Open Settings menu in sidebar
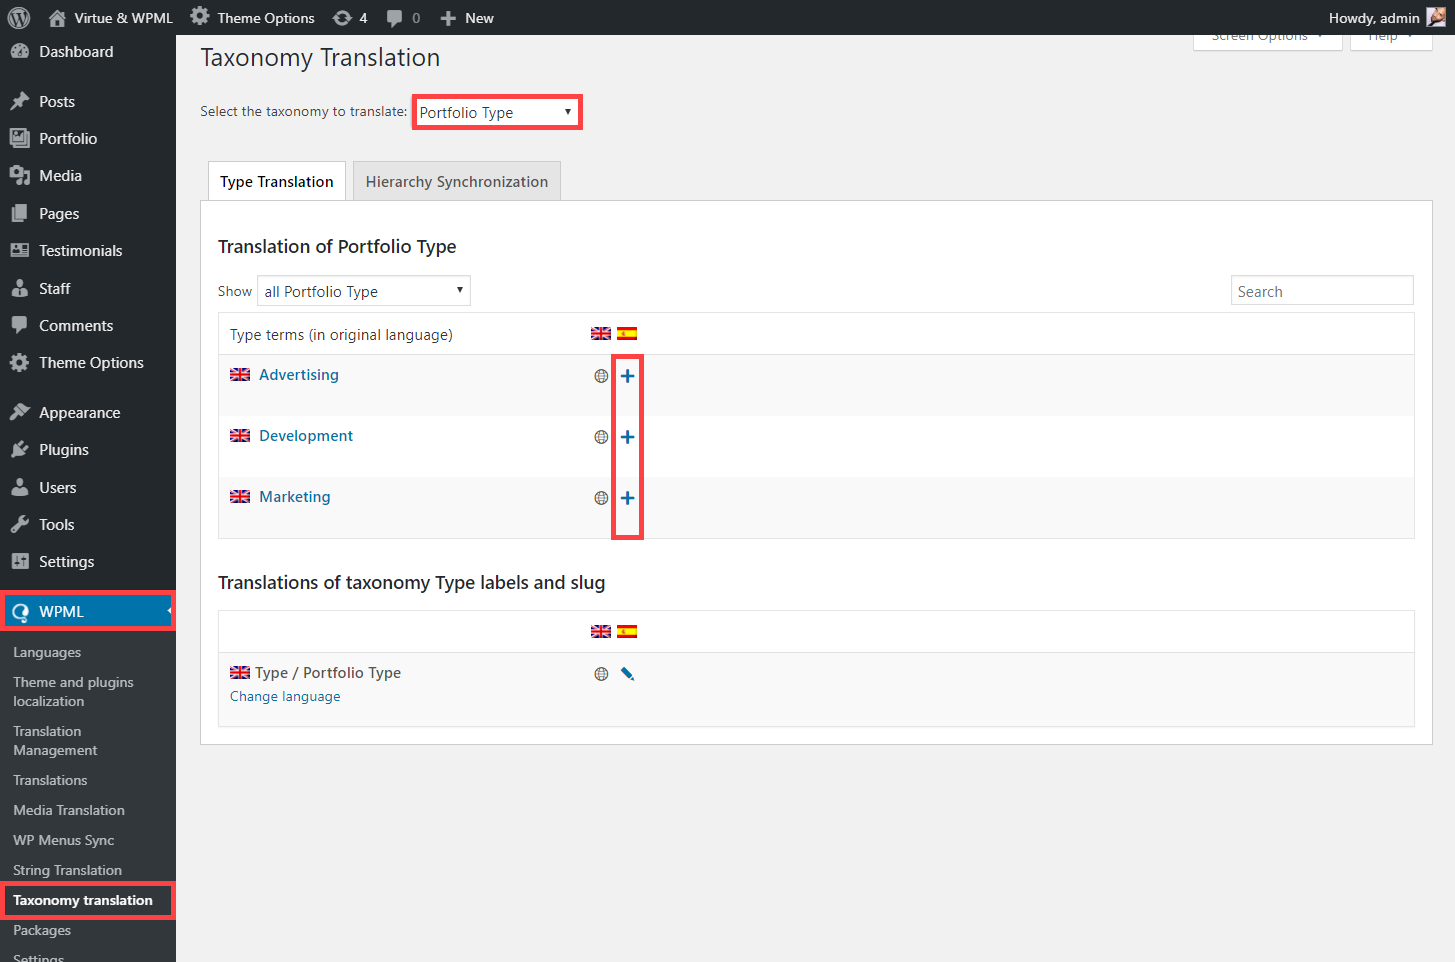This screenshot has height=962, width=1455. point(88,562)
